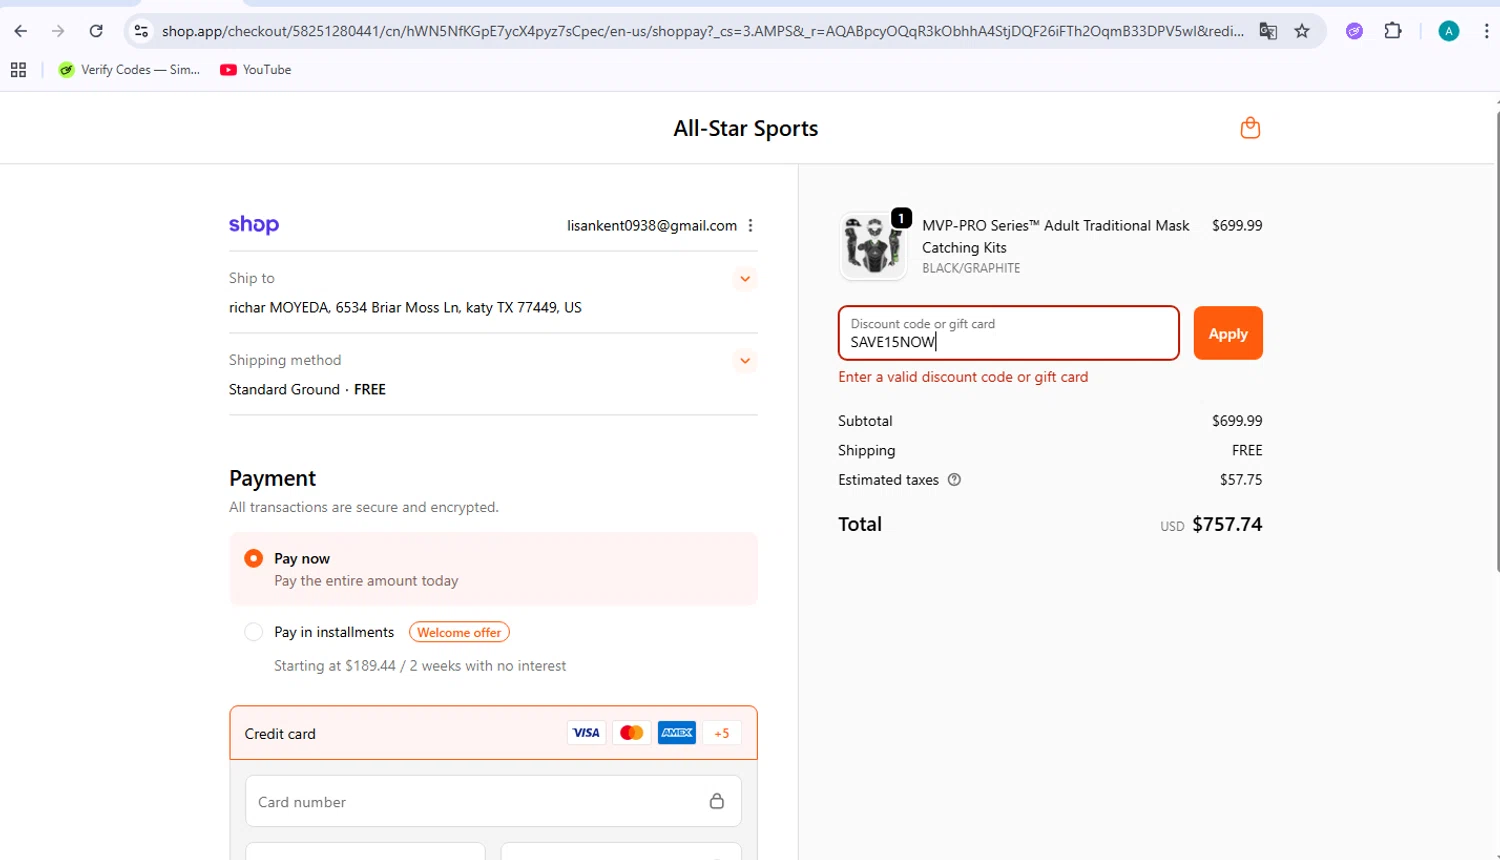
Task: Click the Visa card icon
Action: pos(586,733)
